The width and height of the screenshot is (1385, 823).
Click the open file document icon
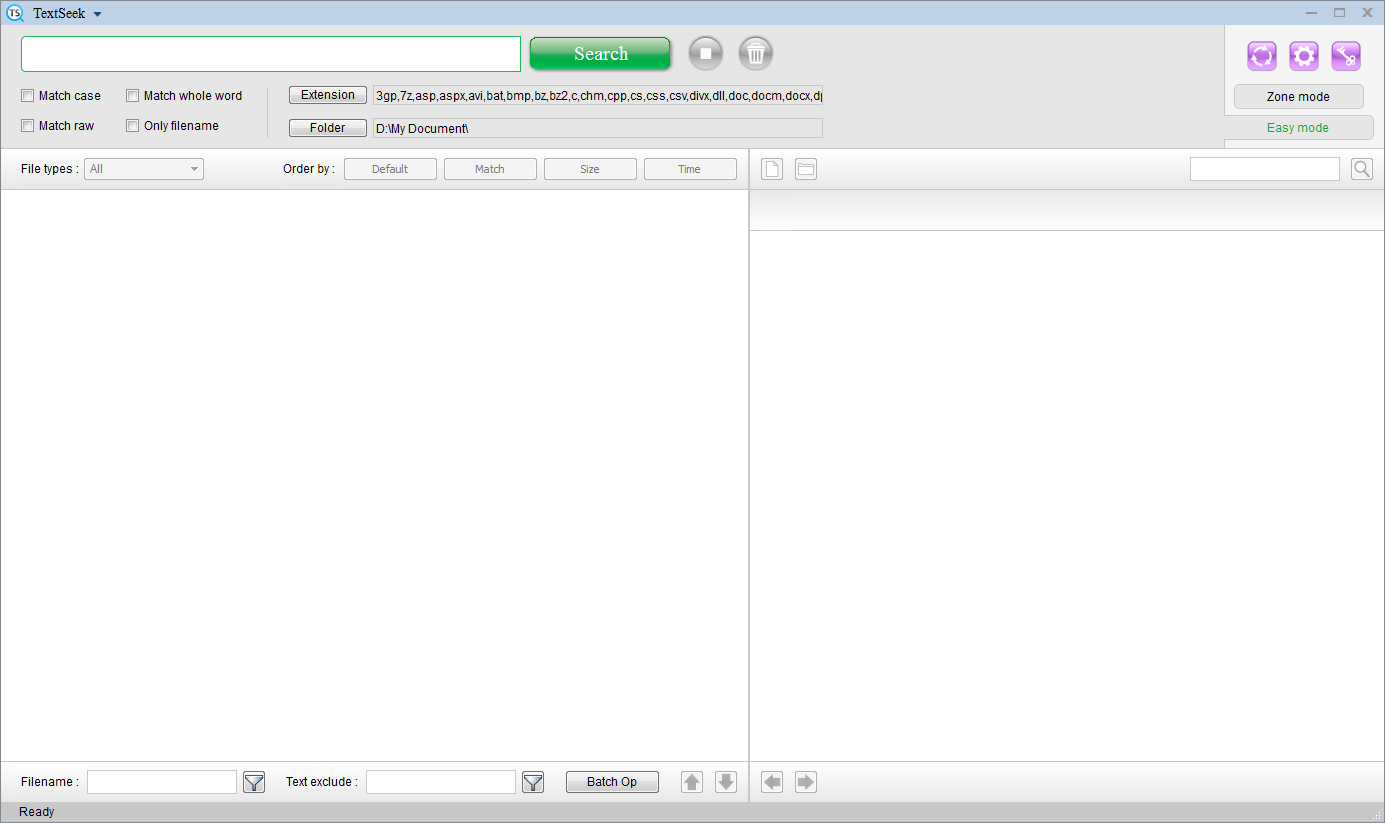(x=772, y=169)
